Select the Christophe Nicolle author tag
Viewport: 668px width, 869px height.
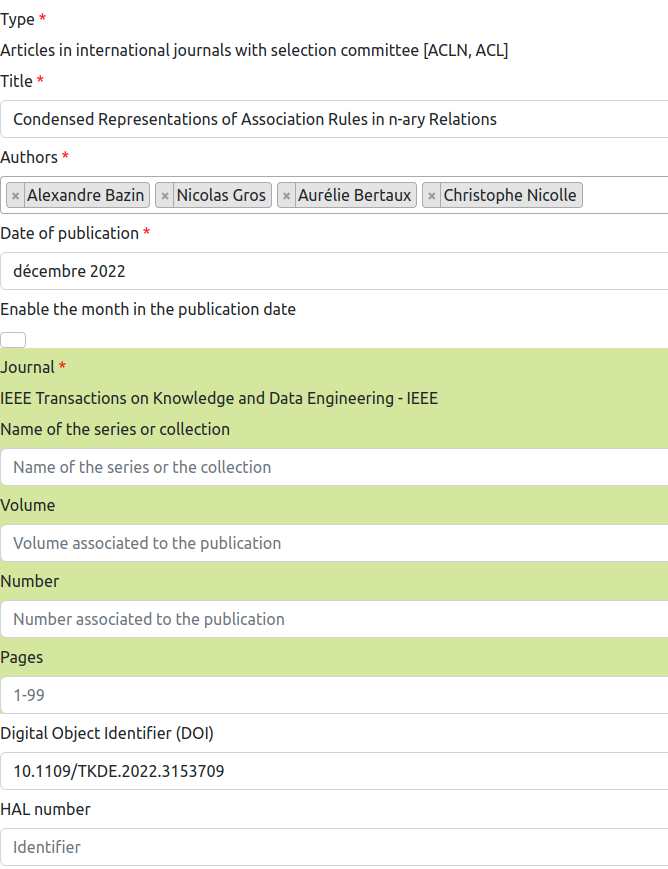(x=509, y=196)
